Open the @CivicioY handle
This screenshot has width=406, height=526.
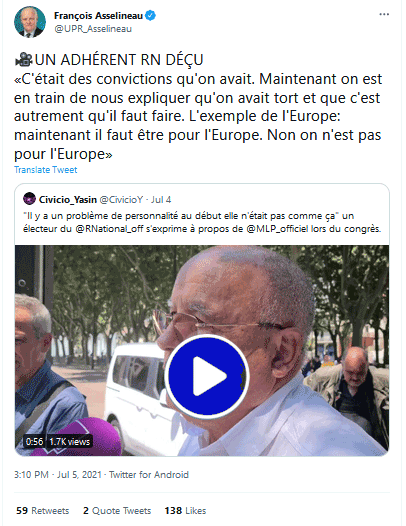tap(121, 200)
